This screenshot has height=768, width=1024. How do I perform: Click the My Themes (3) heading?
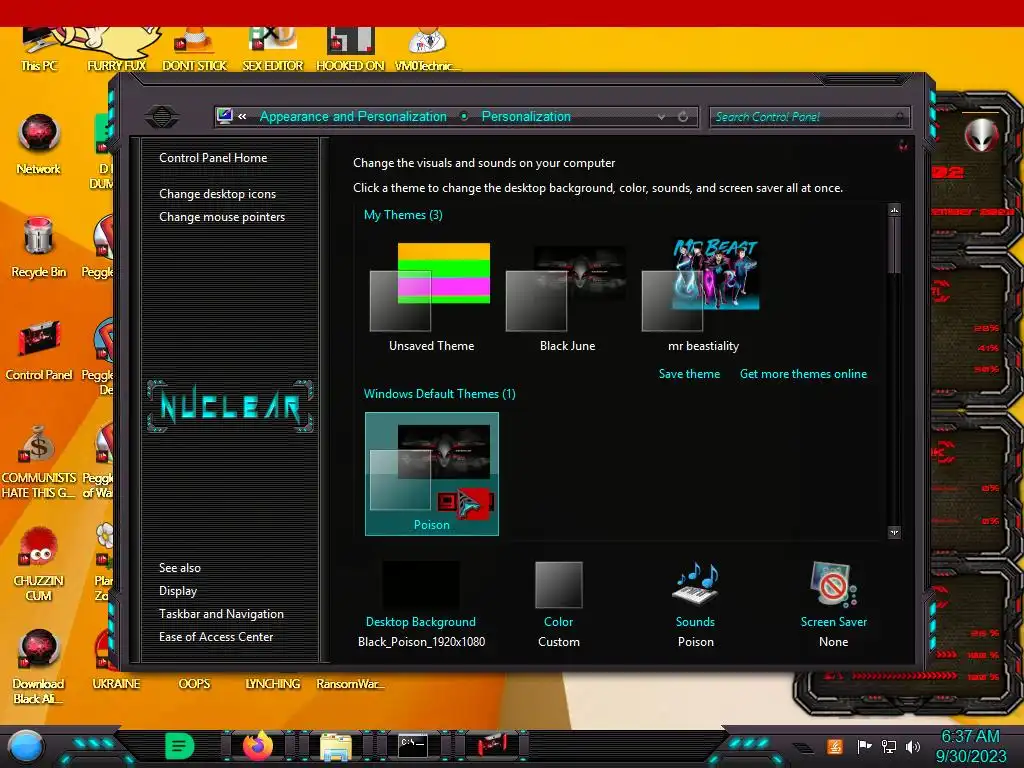403,215
